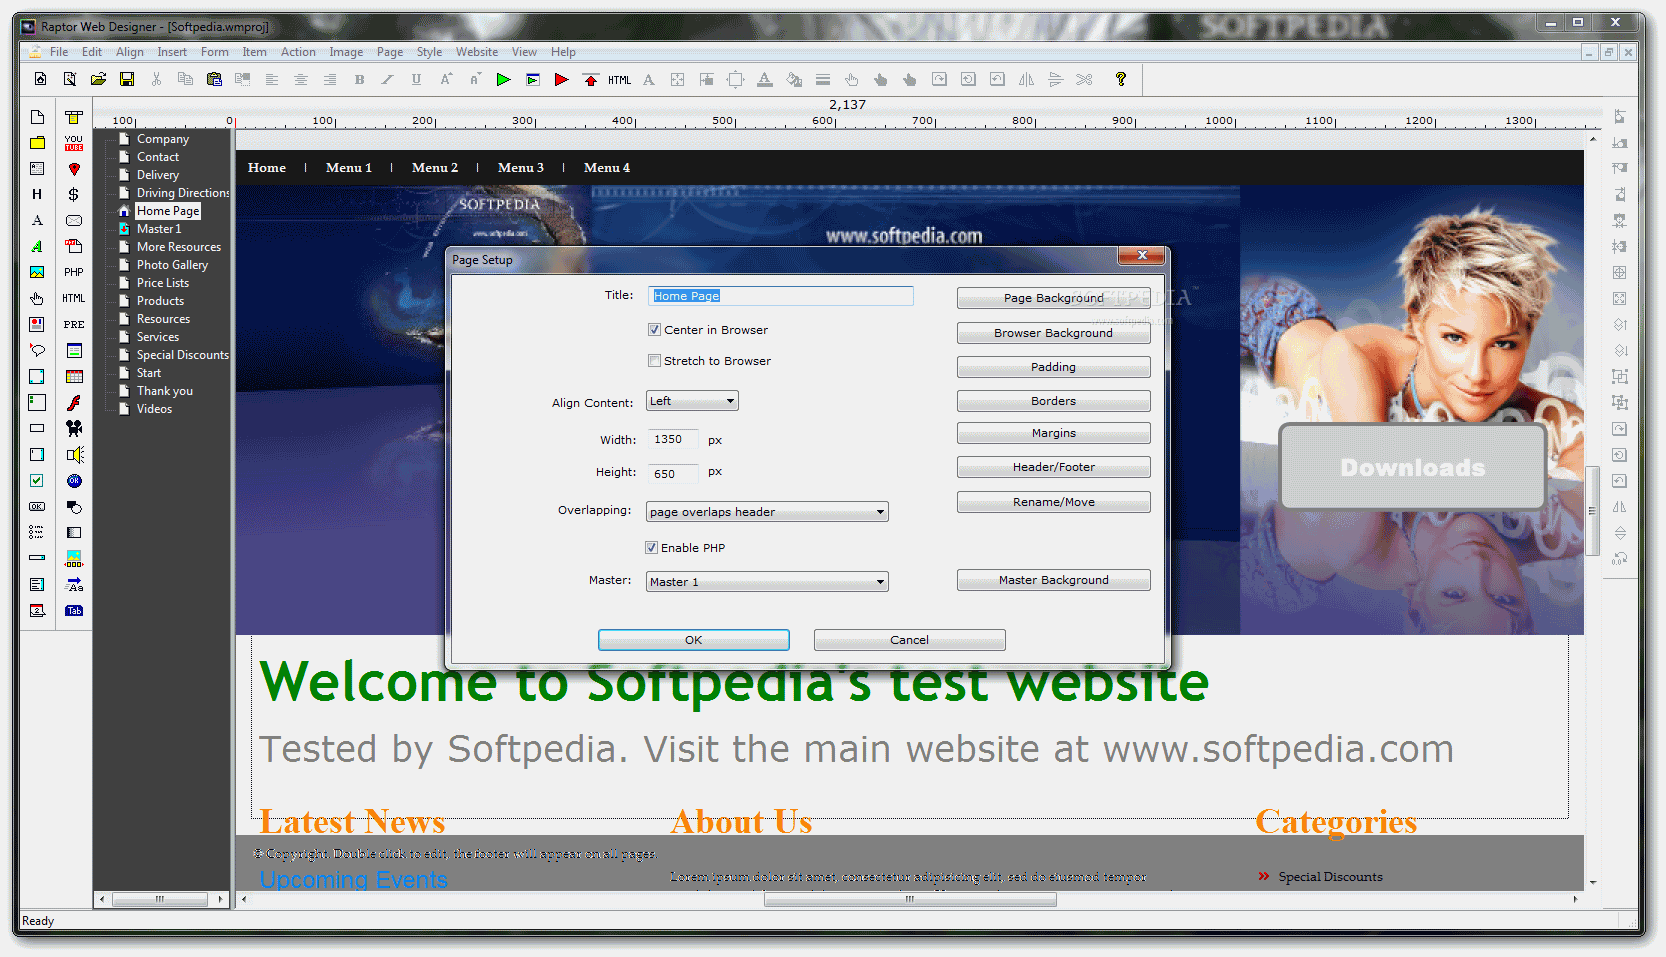Click the HTML toolbar button in top bar

619,80
